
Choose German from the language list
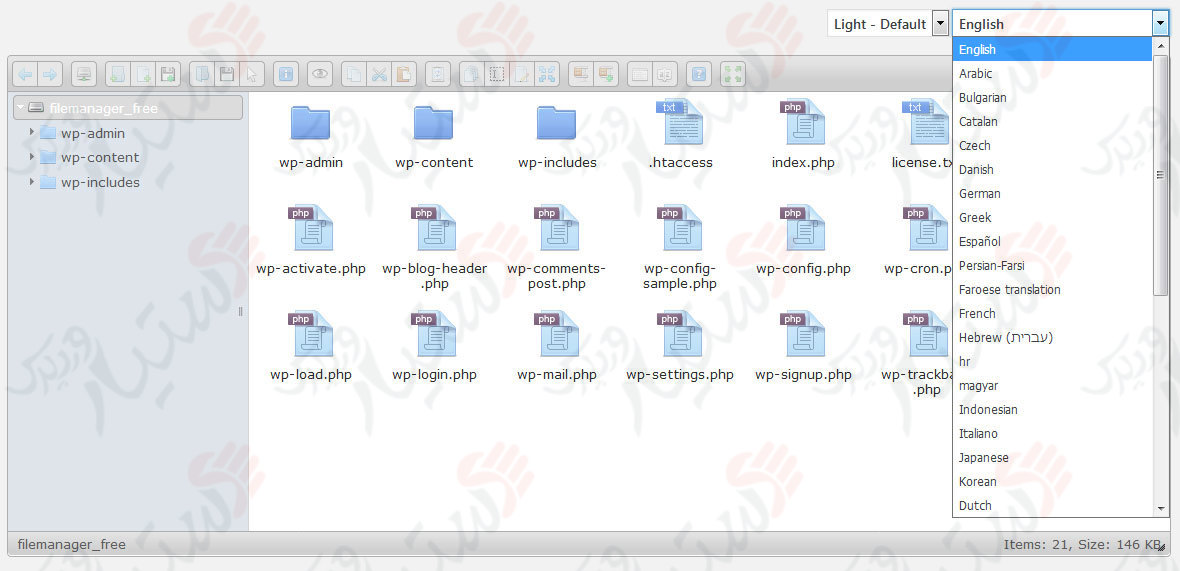coord(1052,193)
